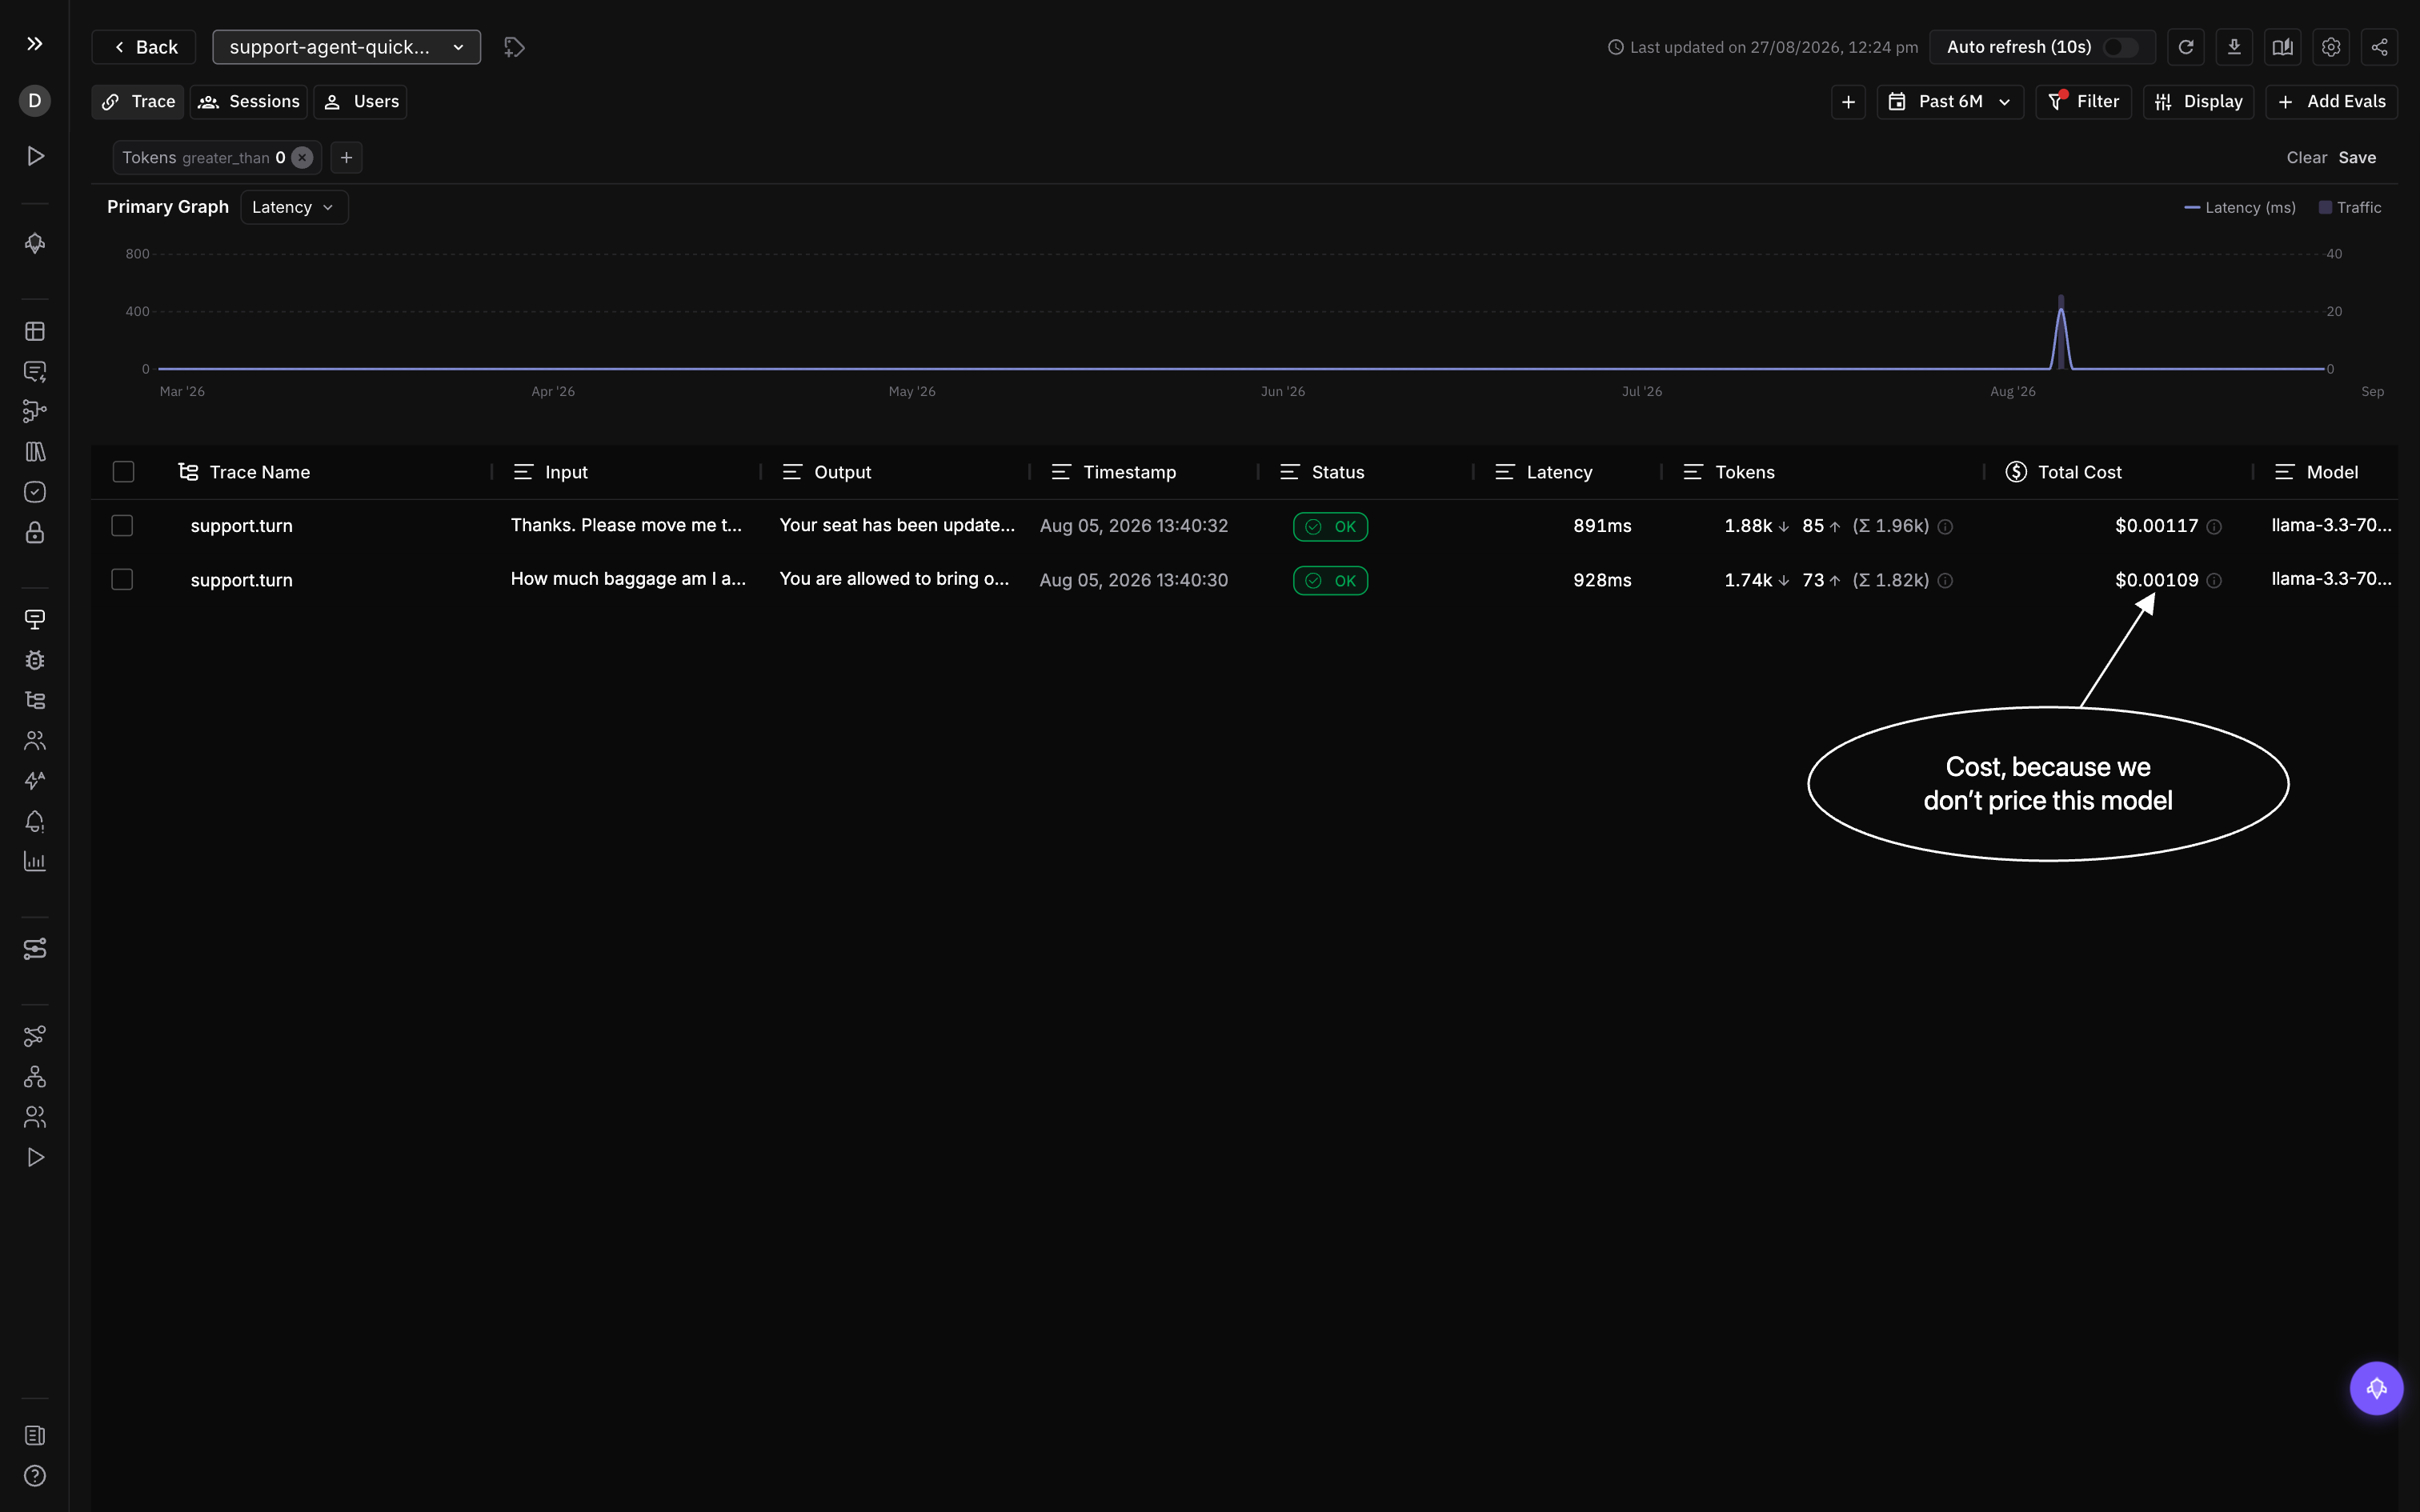Open the Primary Graph Latency dropdown

pyautogui.click(x=294, y=207)
